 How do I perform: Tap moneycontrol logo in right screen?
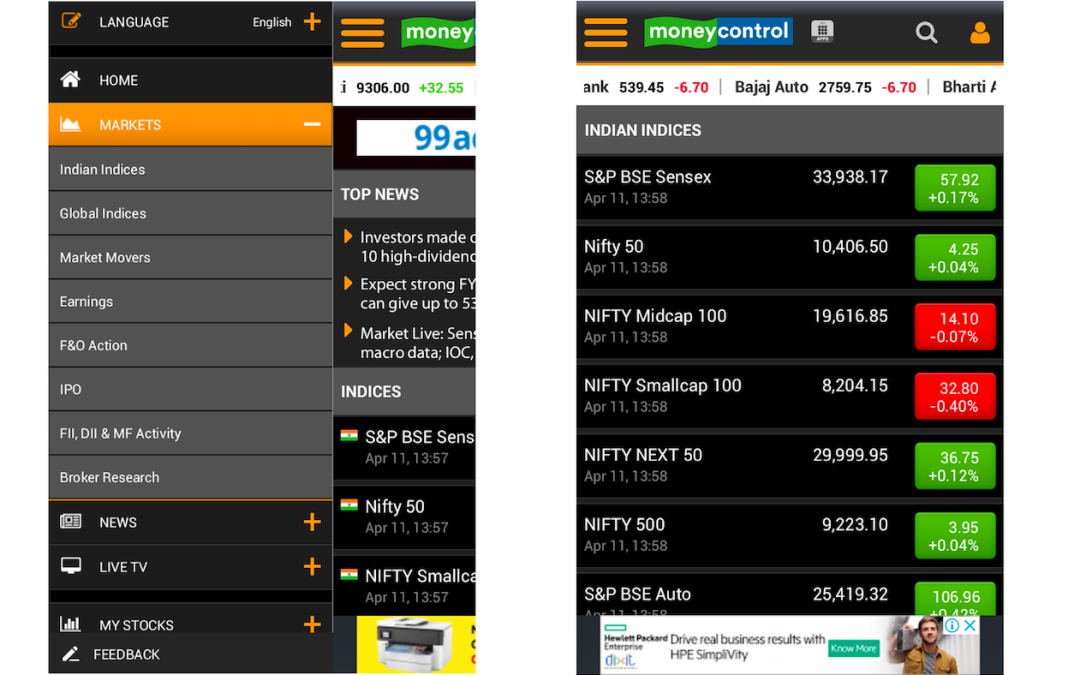click(718, 32)
